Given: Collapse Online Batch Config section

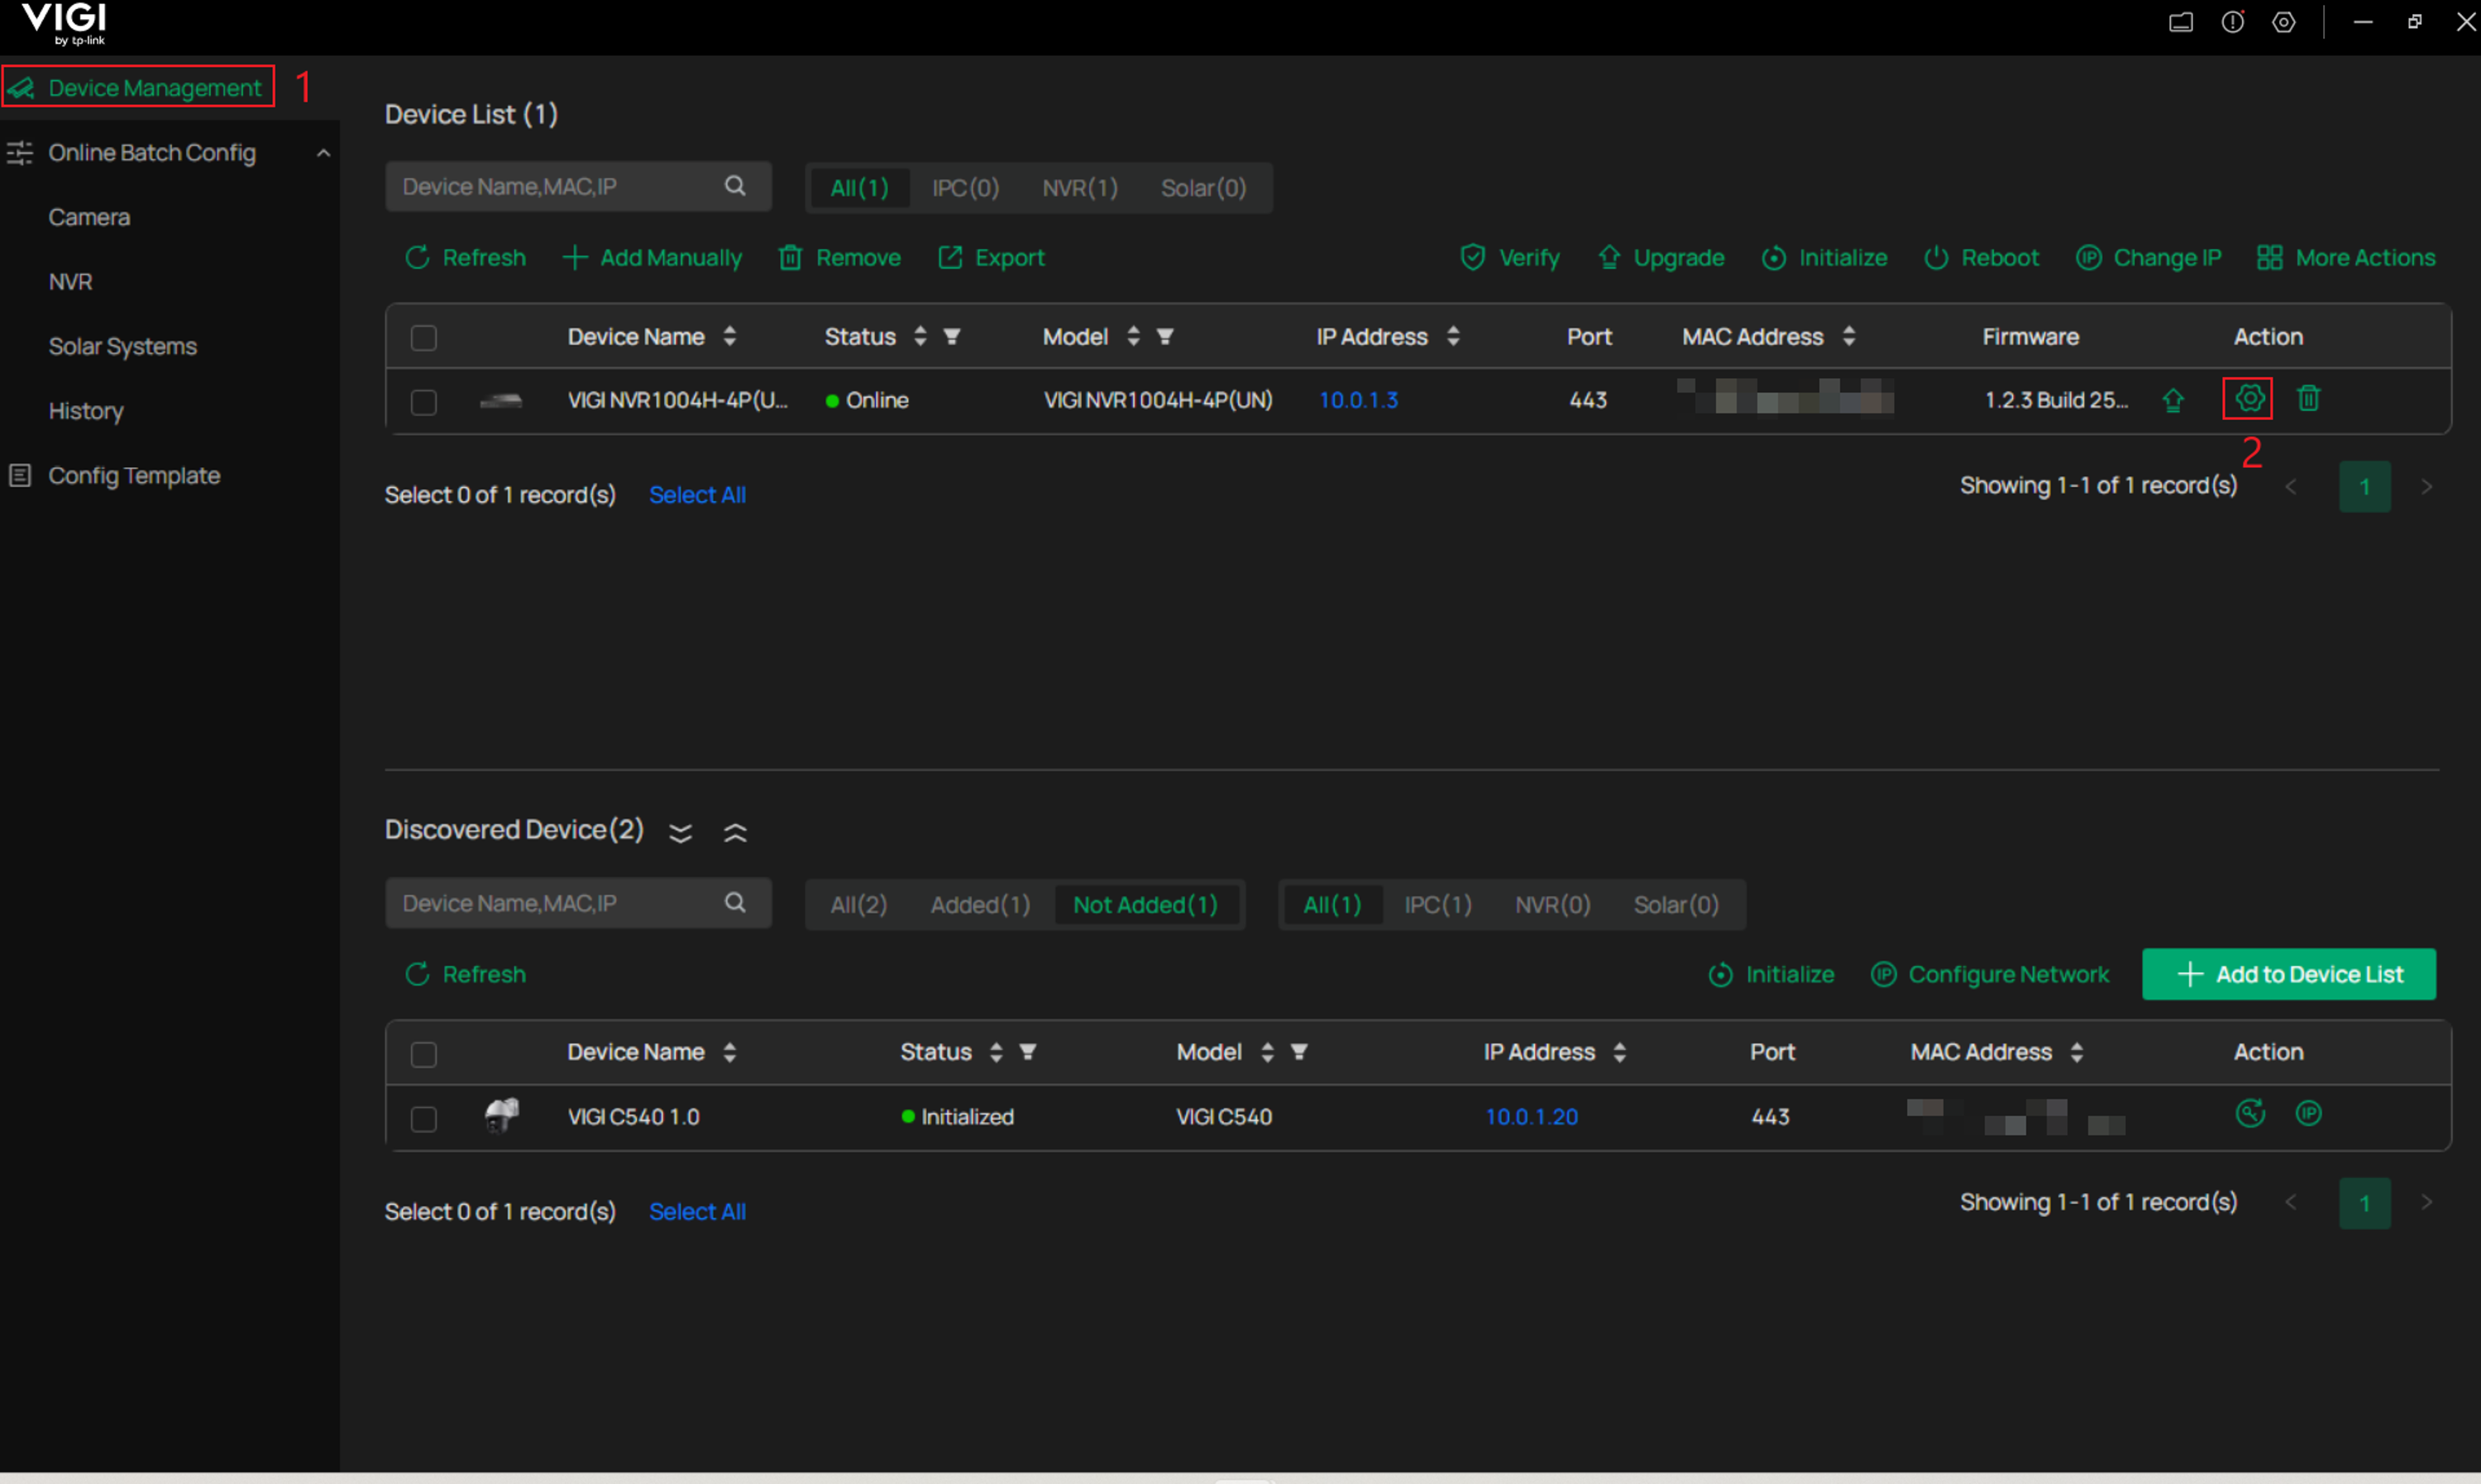Looking at the screenshot, I should (323, 153).
